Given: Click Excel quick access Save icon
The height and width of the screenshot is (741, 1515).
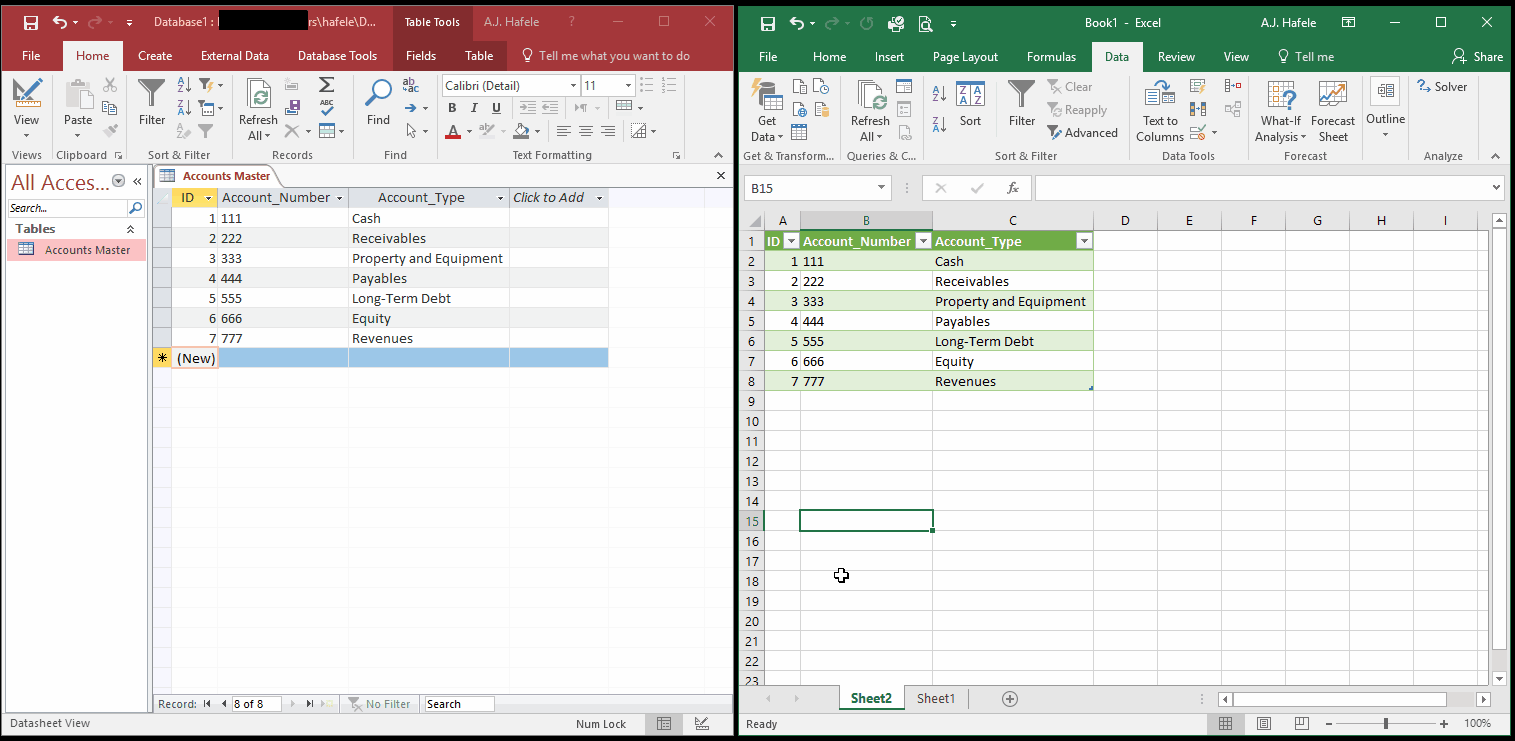Looking at the screenshot, I should coord(767,23).
